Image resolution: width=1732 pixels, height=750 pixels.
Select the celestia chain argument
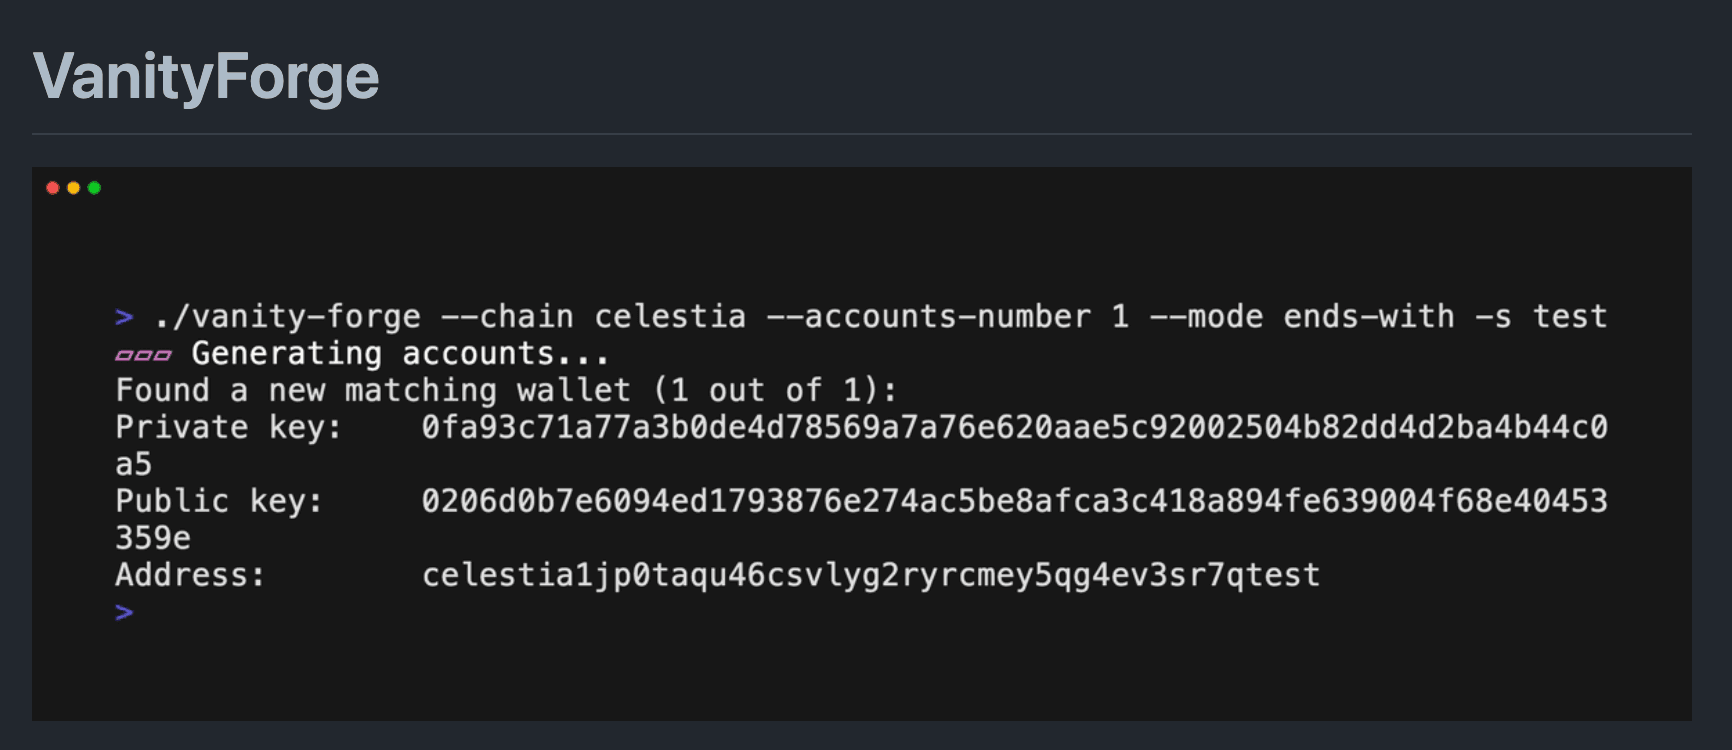669,317
